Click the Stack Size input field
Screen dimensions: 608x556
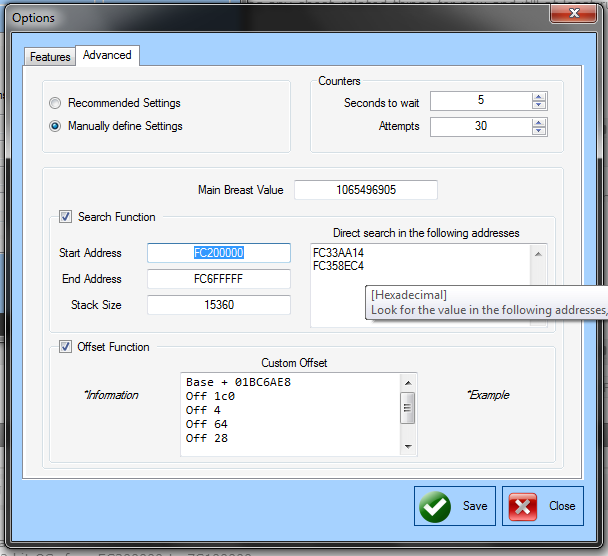[x=218, y=305]
